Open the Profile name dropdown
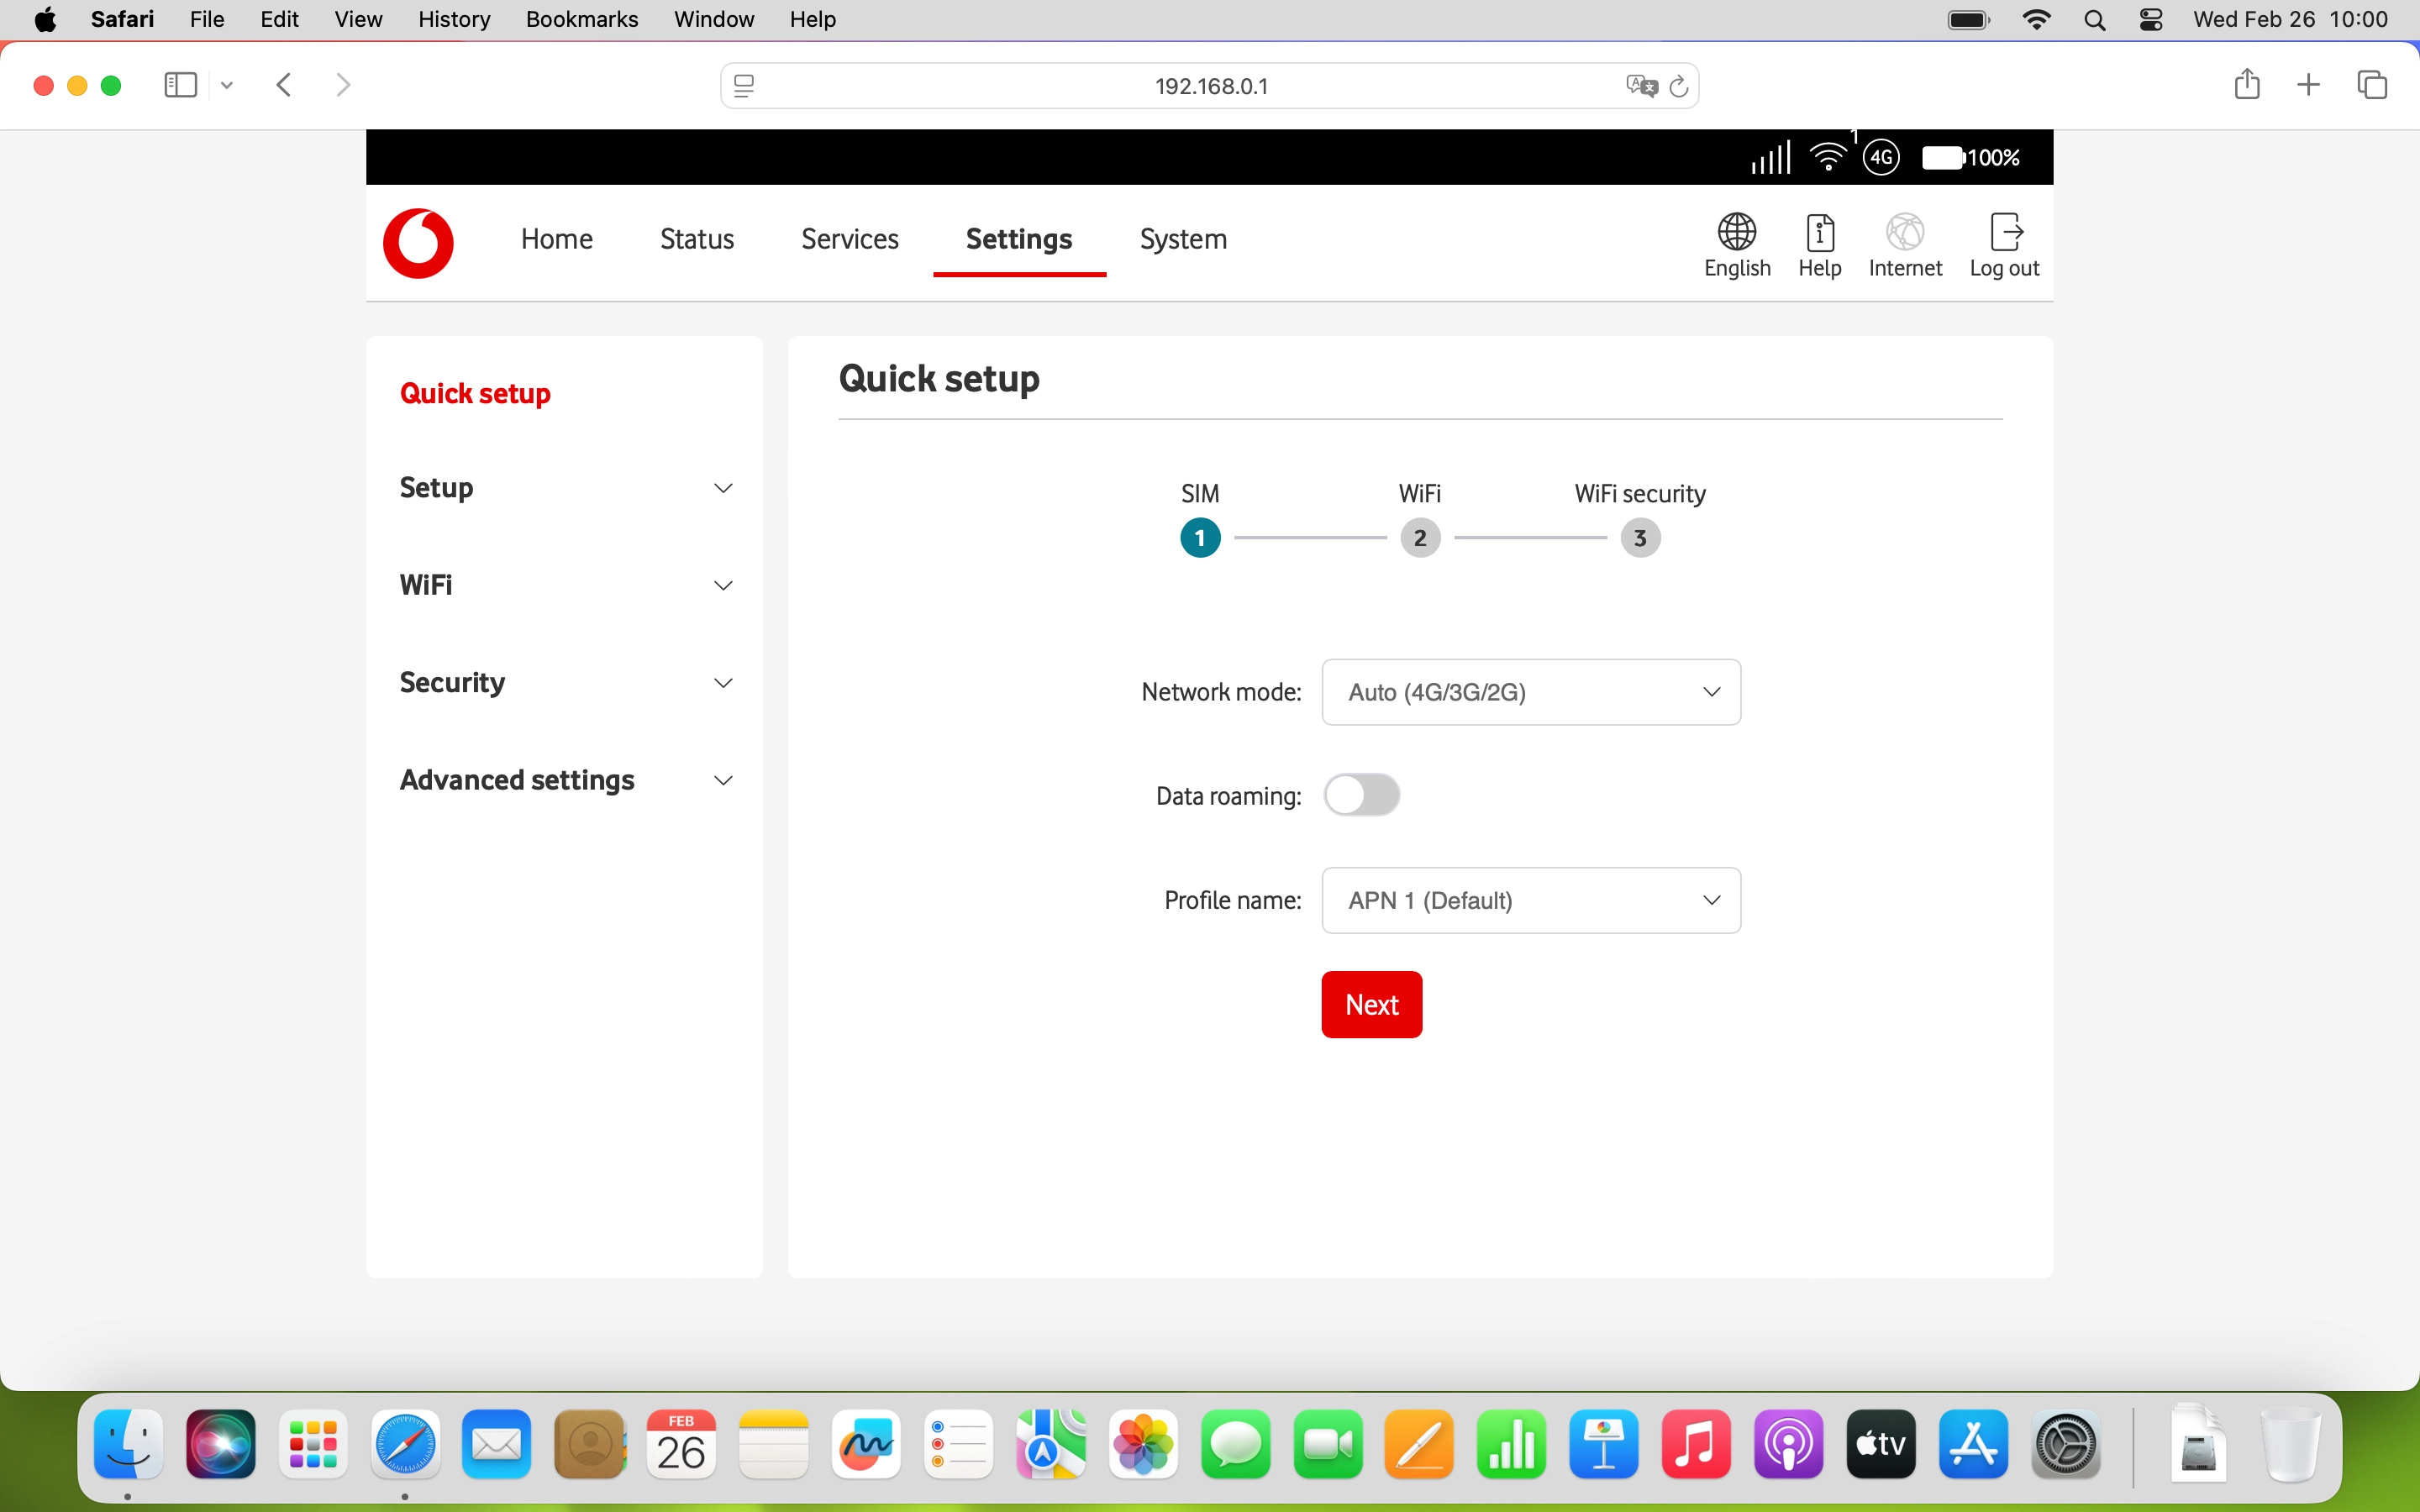This screenshot has width=2420, height=1512. click(x=1530, y=900)
